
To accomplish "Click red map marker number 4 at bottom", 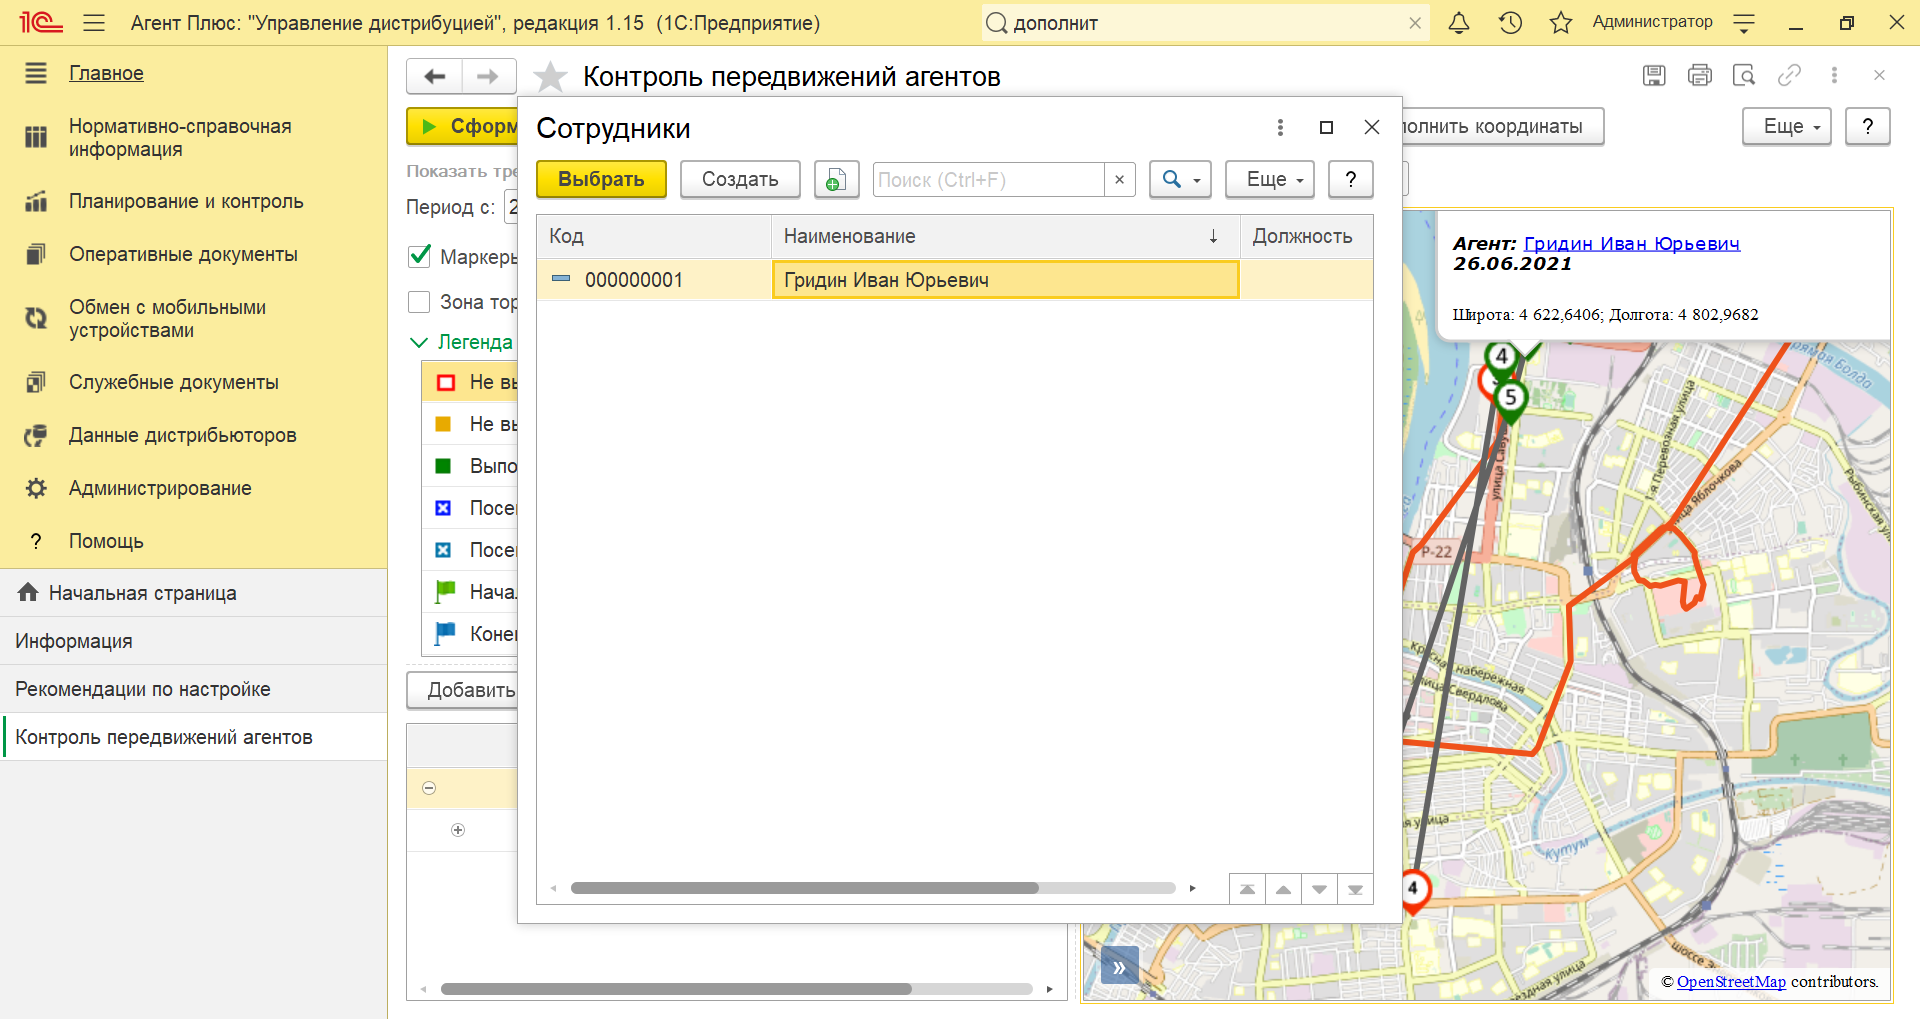I will point(1413,890).
